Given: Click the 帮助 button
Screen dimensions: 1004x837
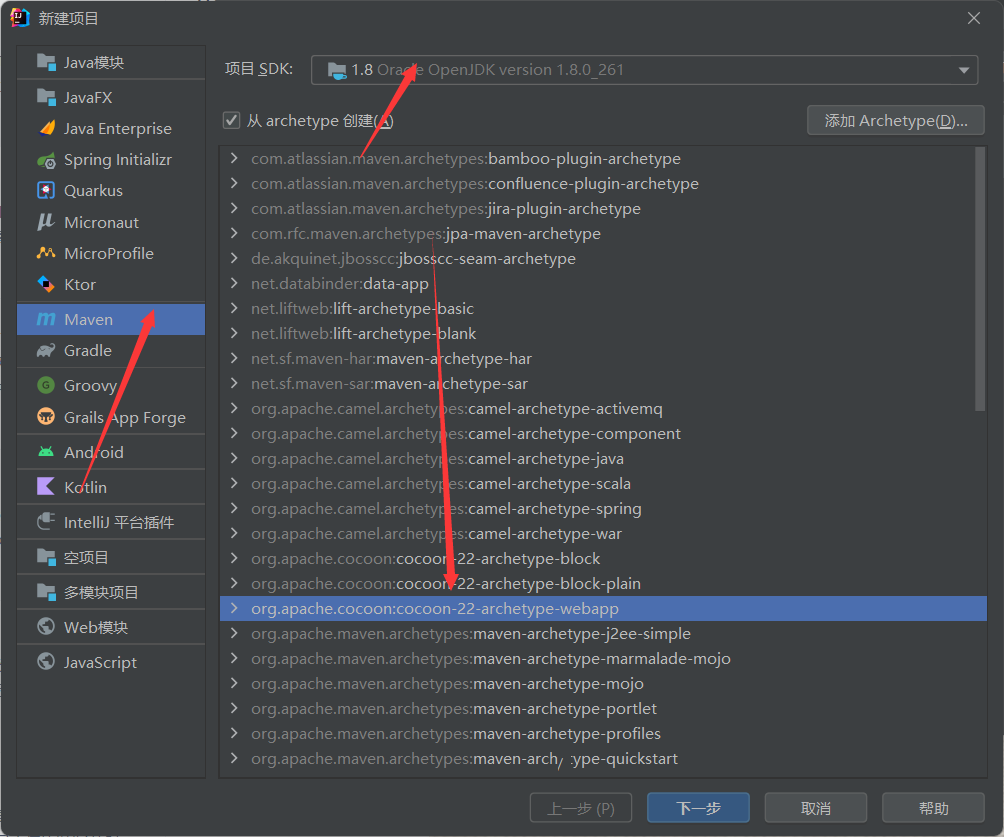Looking at the screenshot, I should click(933, 808).
